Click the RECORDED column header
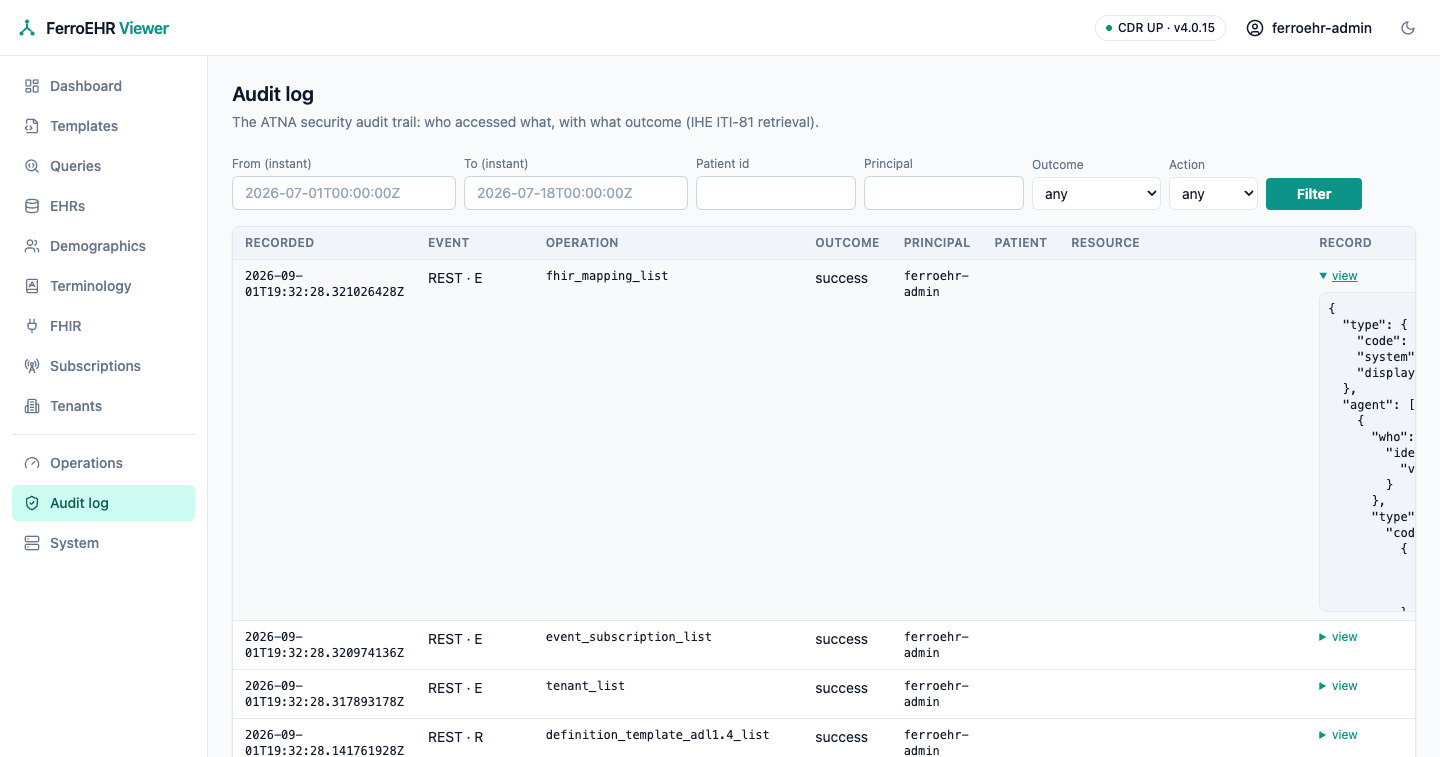The height and width of the screenshot is (757, 1440). coord(279,243)
